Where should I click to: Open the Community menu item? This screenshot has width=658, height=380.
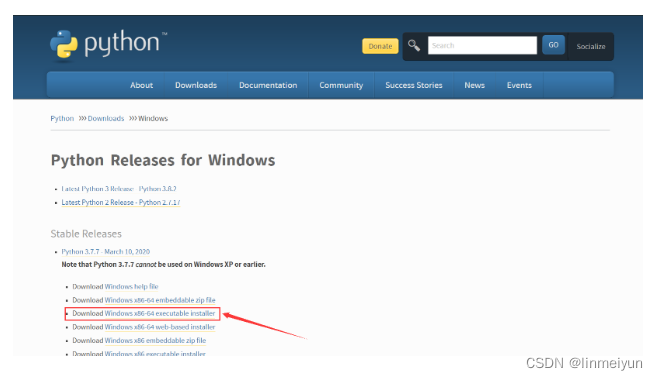coord(341,85)
